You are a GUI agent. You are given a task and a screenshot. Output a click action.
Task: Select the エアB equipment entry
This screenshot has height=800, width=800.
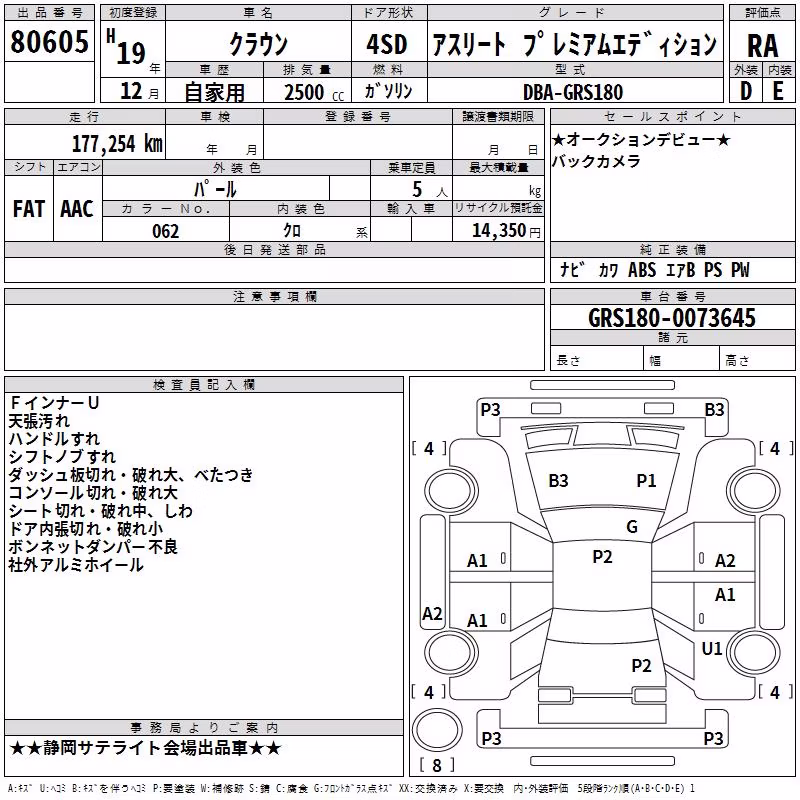point(680,270)
